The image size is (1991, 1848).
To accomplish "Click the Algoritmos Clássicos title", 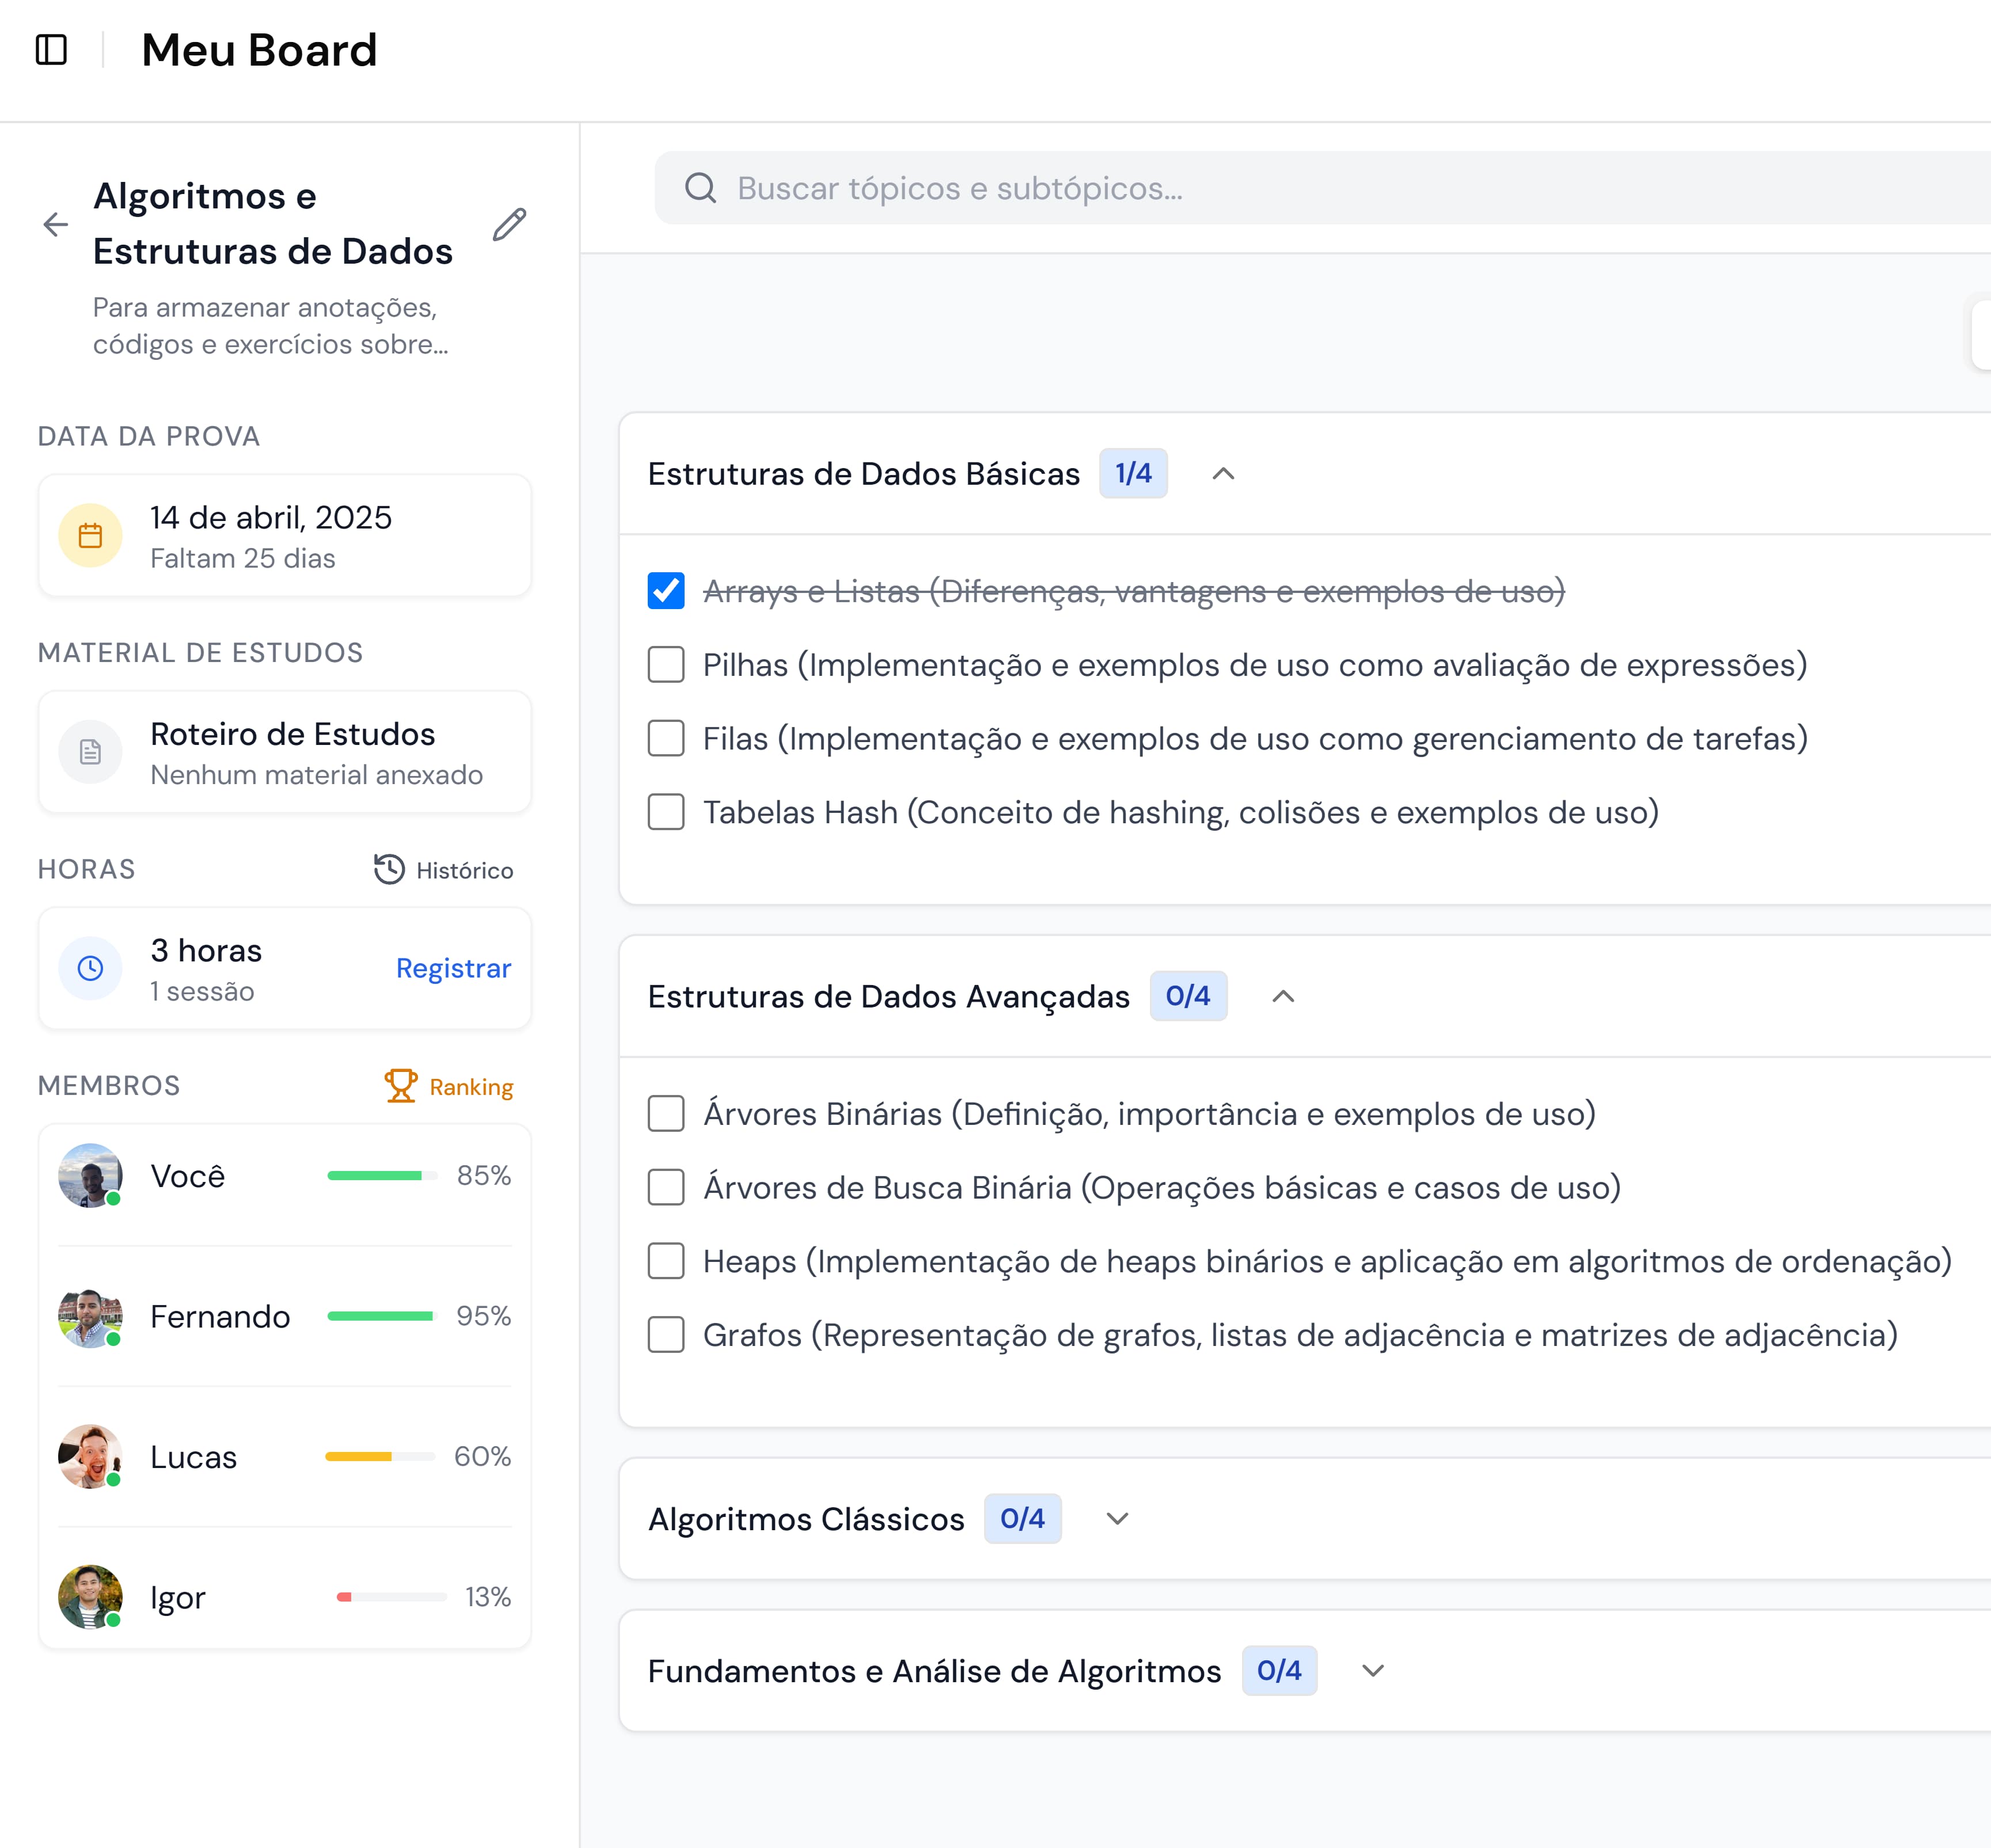I will [x=806, y=1519].
